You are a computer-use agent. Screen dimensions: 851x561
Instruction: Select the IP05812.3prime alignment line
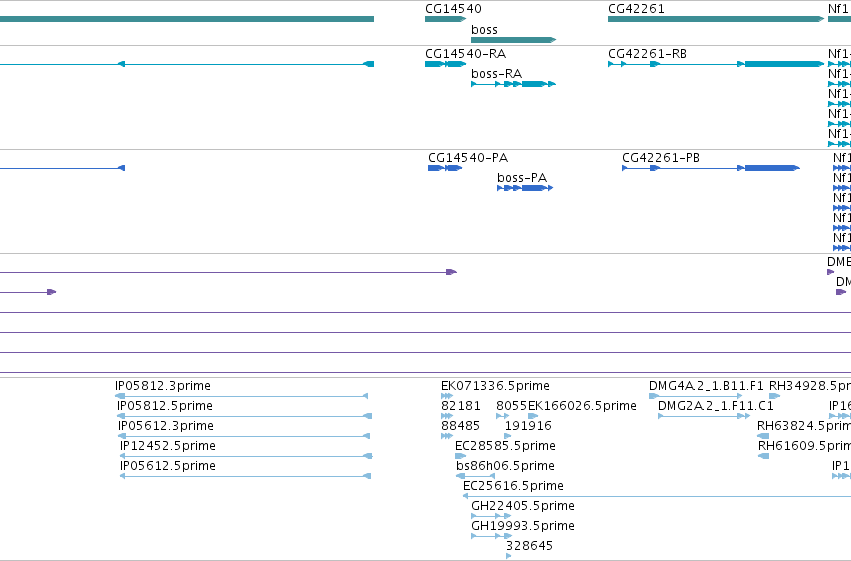[242, 396]
